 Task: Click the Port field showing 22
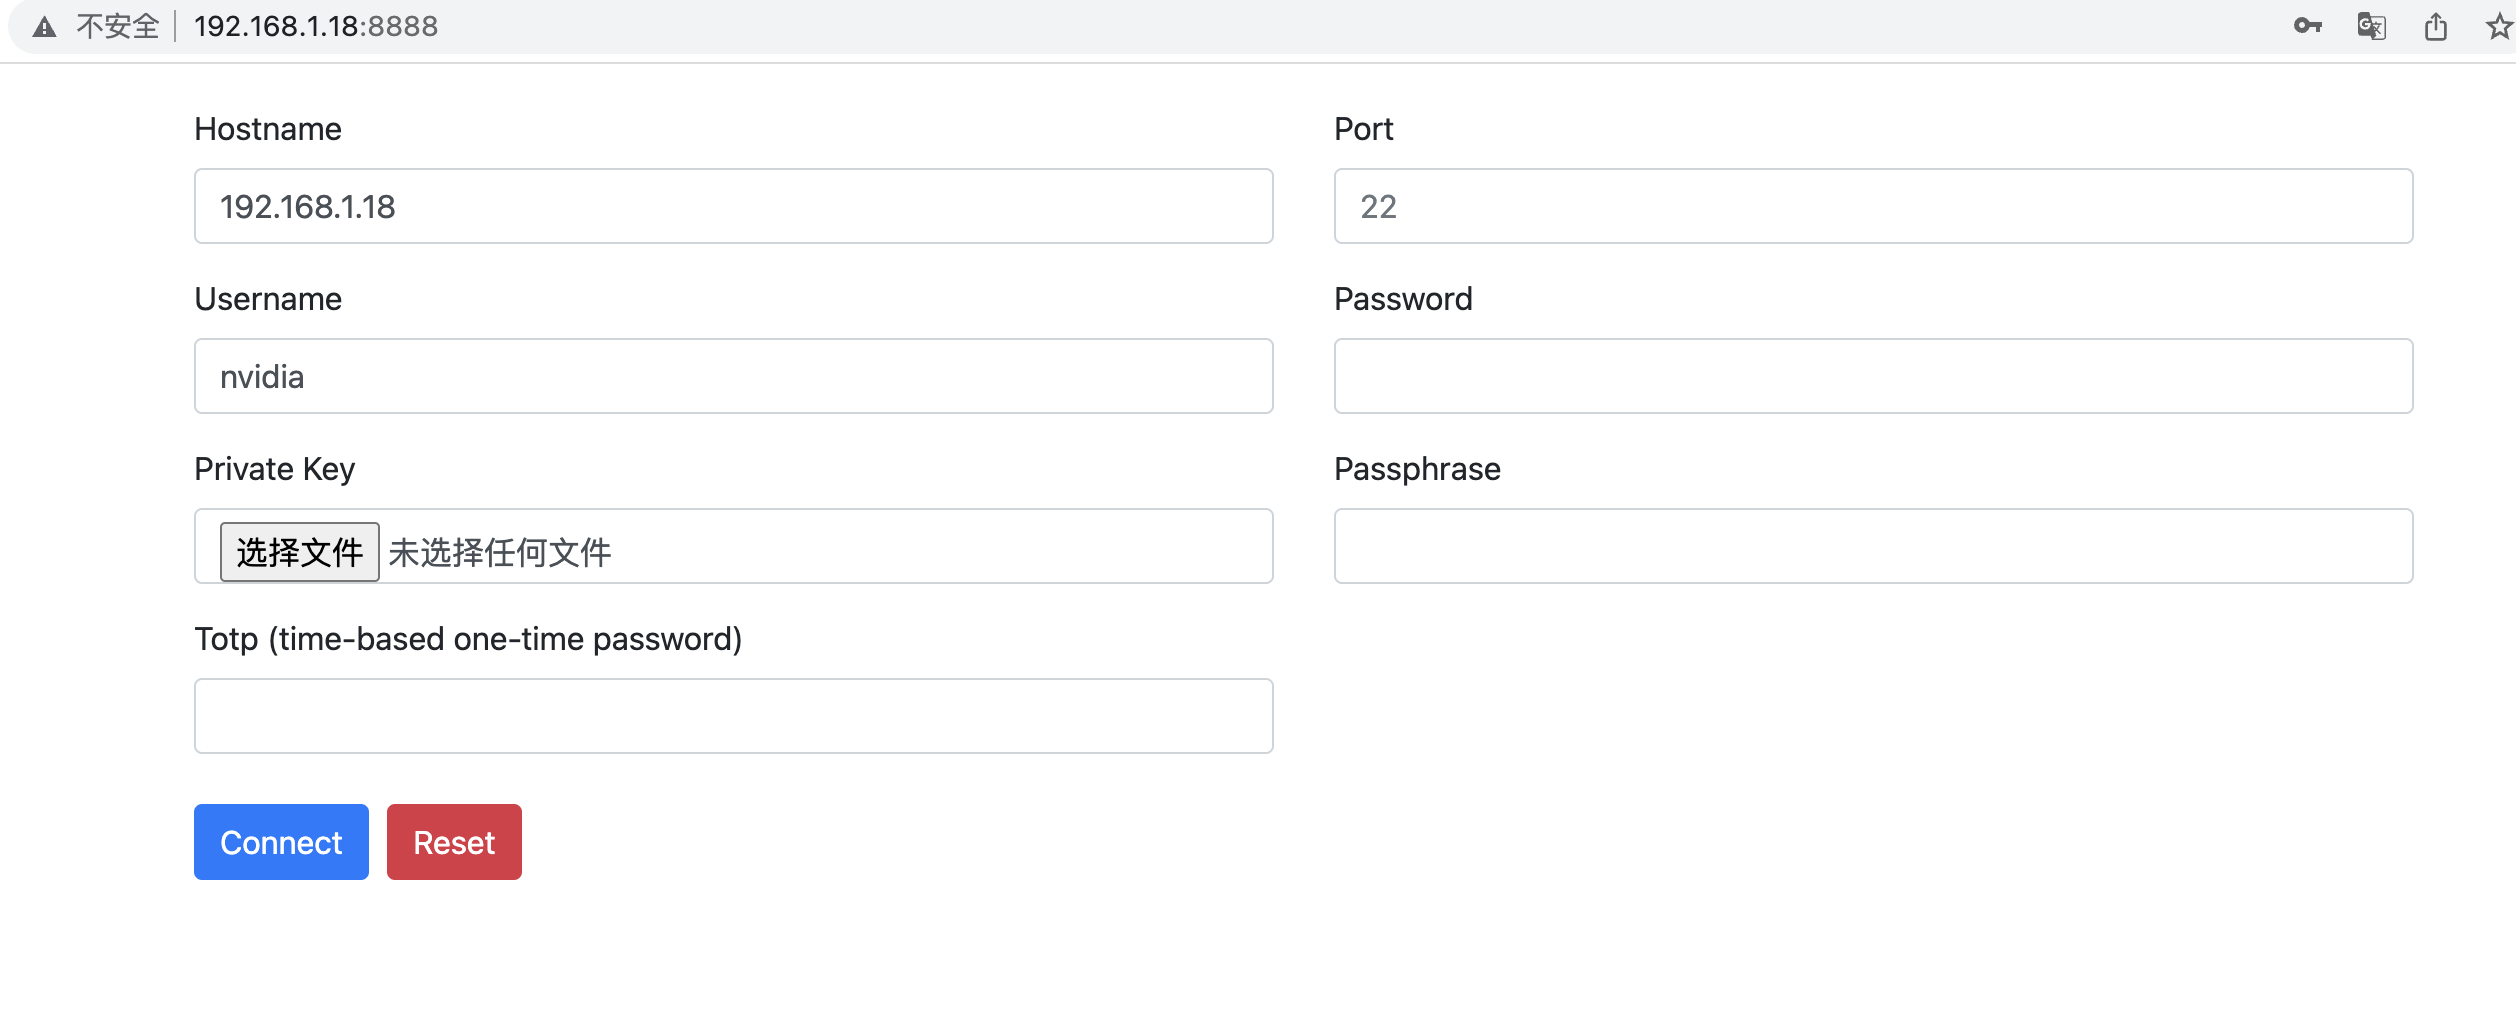(x=1872, y=206)
